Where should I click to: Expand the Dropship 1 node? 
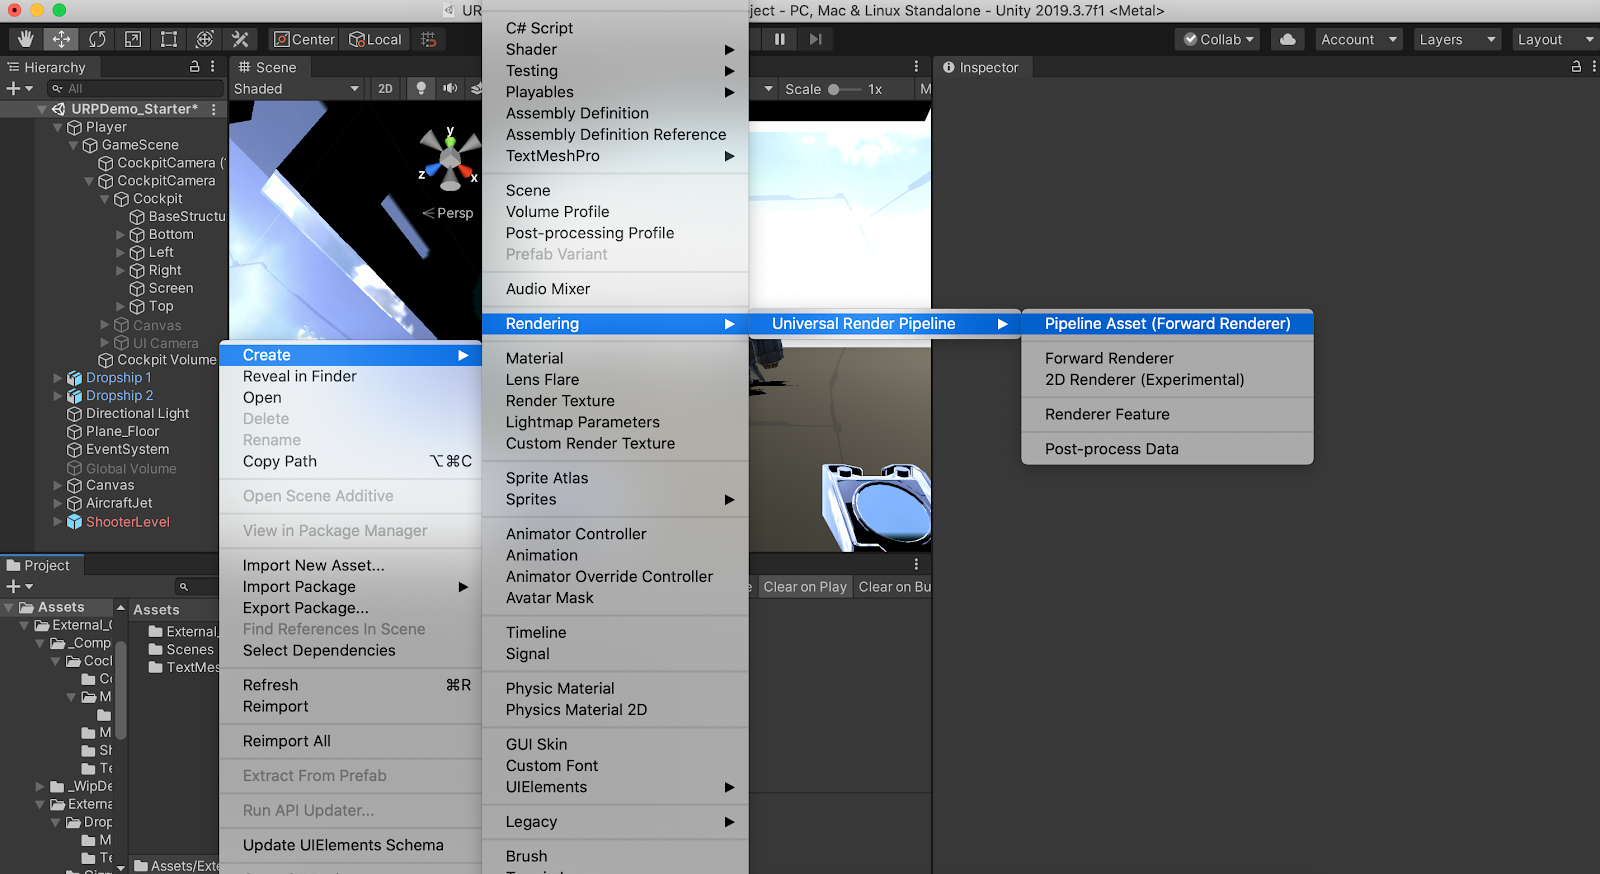pos(58,378)
